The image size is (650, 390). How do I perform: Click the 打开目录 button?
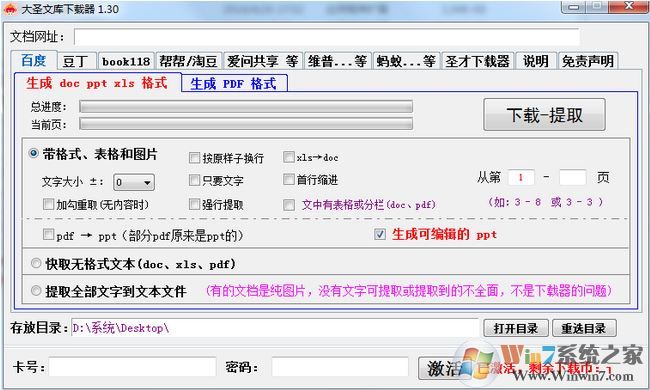(x=516, y=328)
